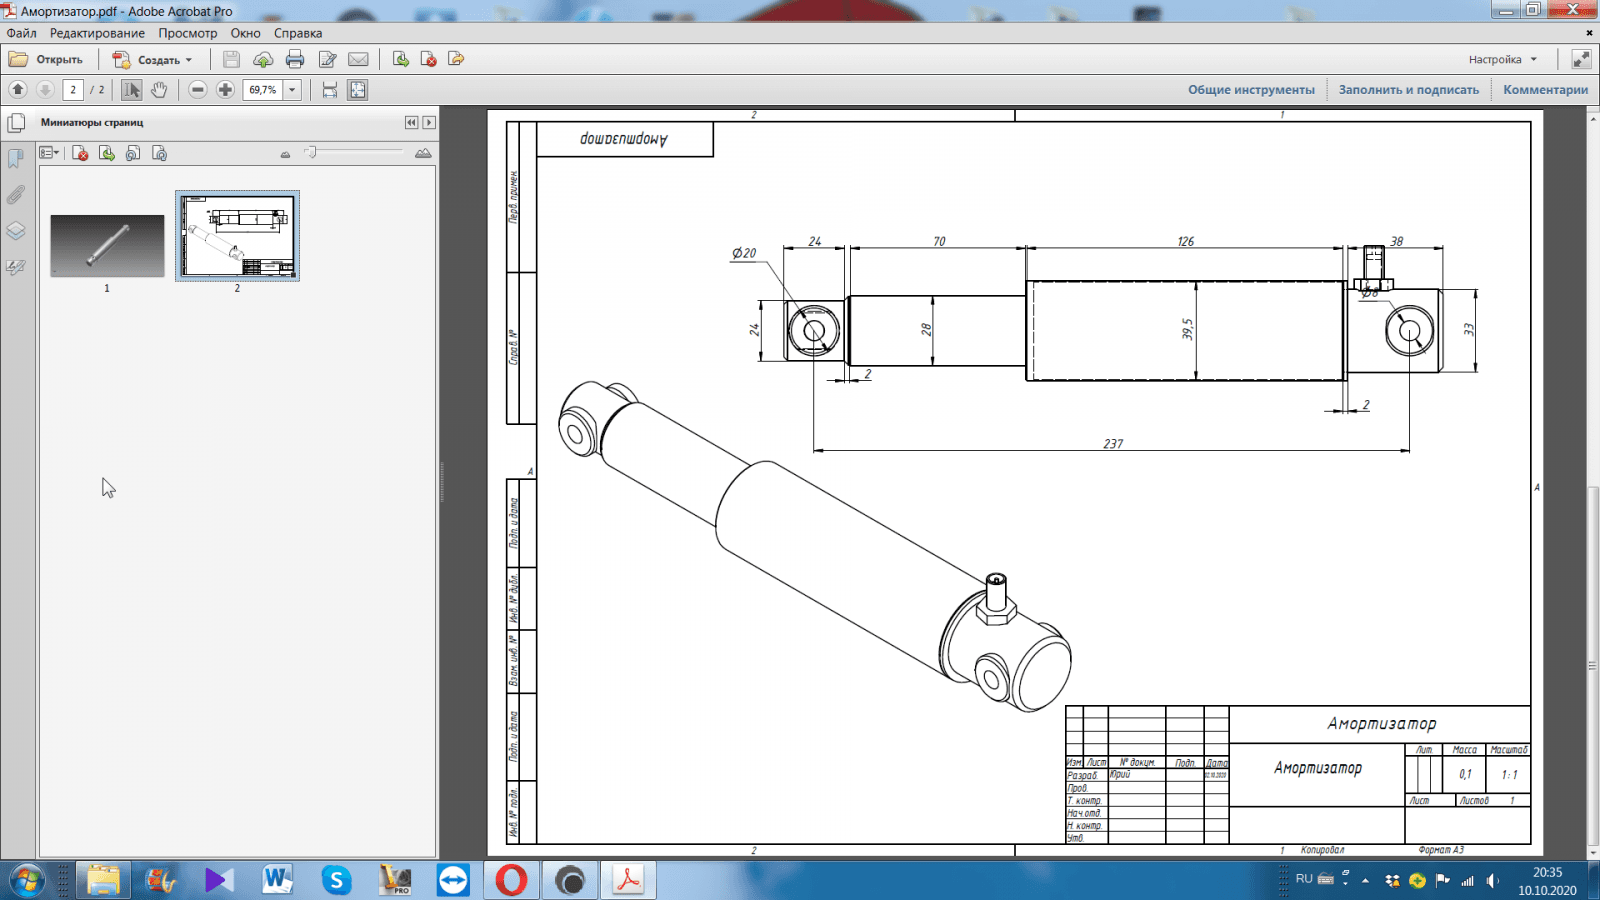Go to previous page up arrow
This screenshot has width=1600, height=900.
[18, 90]
